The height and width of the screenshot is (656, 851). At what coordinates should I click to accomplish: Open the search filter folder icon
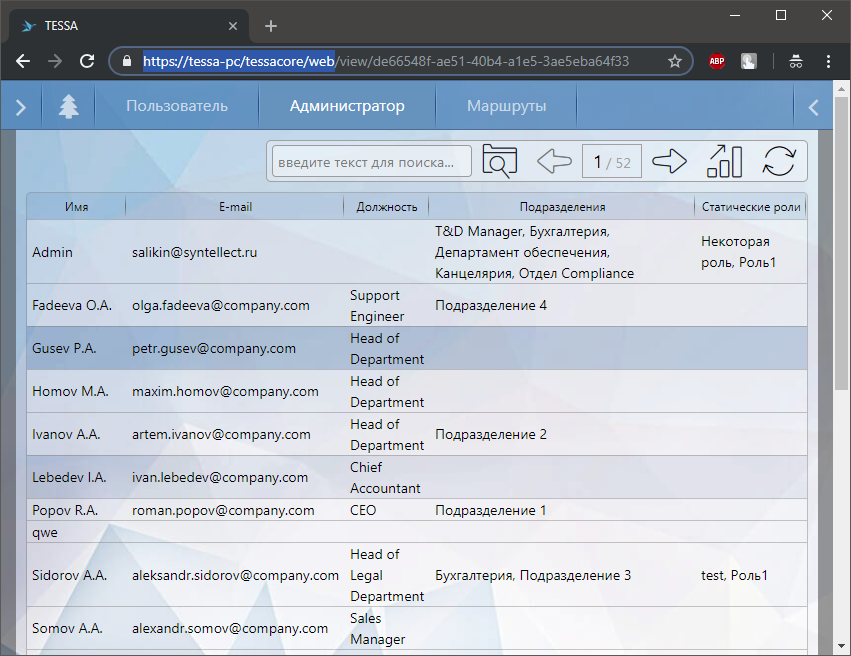tap(500, 161)
